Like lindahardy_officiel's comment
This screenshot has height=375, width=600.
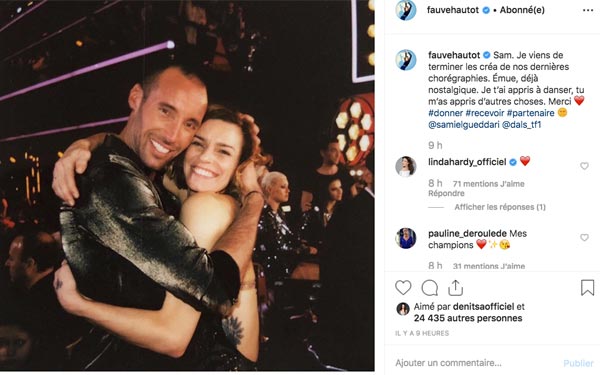pos(584,166)
